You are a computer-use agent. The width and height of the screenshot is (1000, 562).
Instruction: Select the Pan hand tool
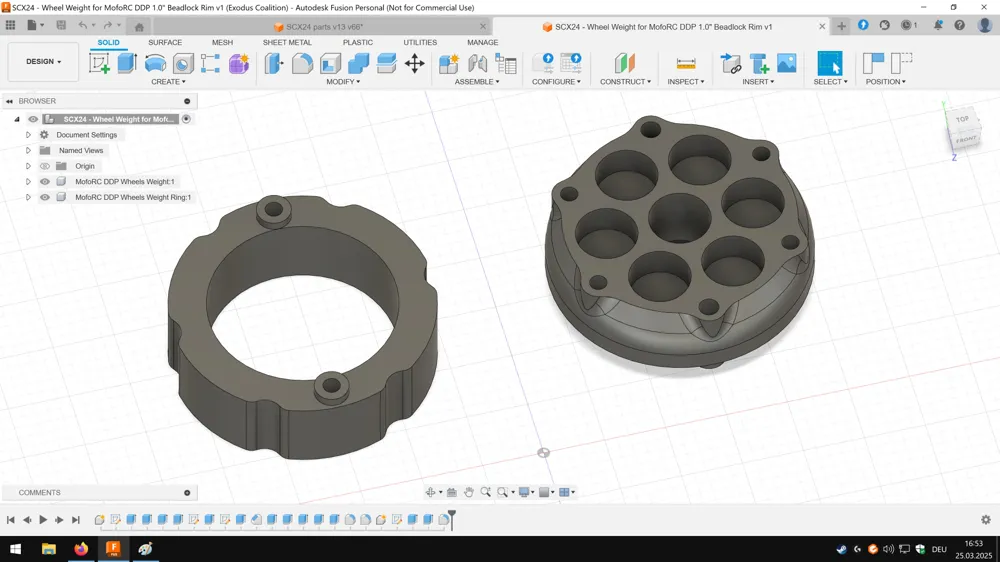469,492
